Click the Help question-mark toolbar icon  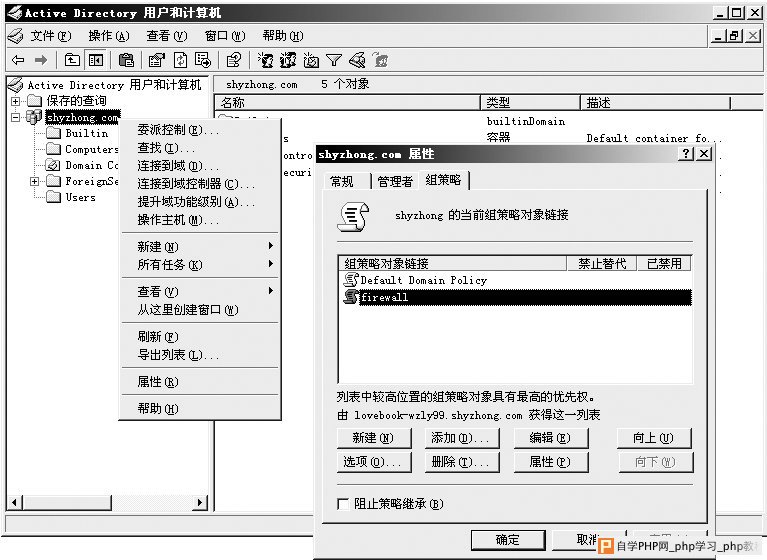(234, 60)
